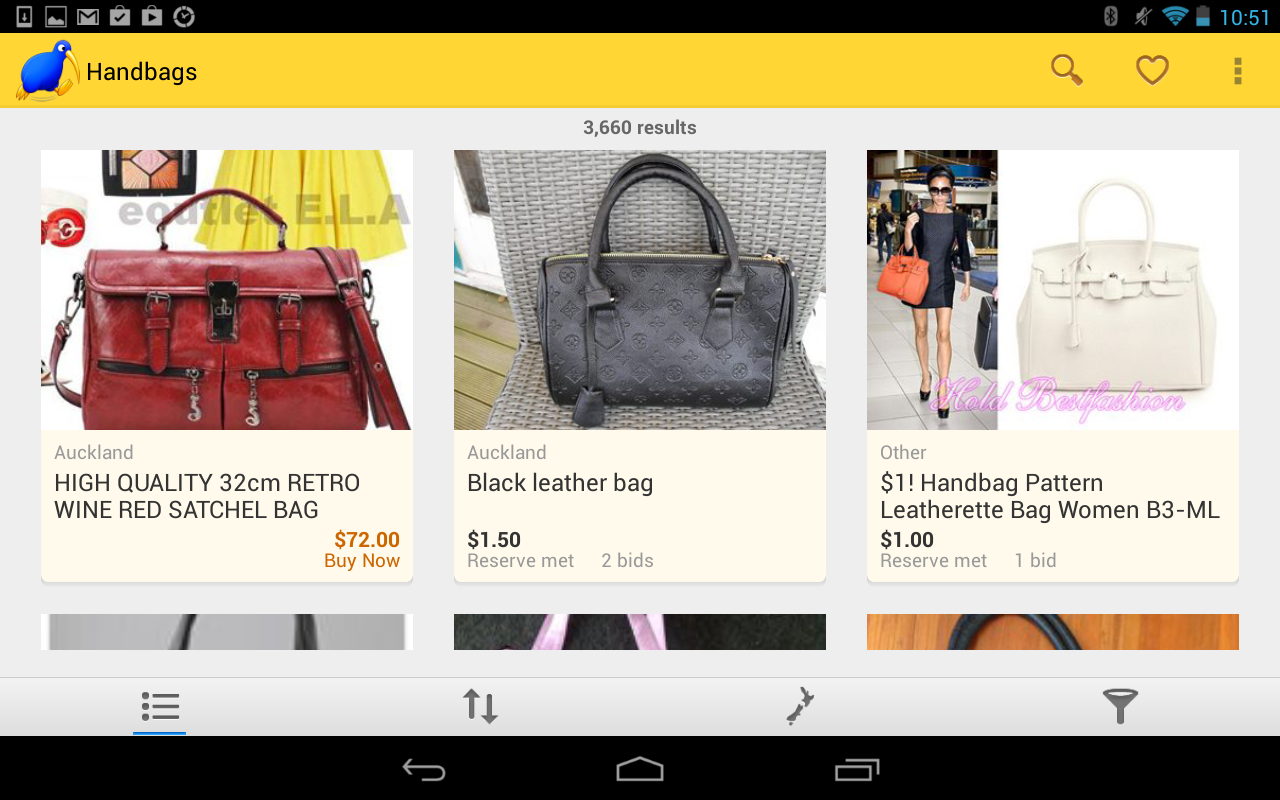The width and height of the screenshot is (1280, 800).
Task: Tap the Android home button
Action: tap(640, 769)
